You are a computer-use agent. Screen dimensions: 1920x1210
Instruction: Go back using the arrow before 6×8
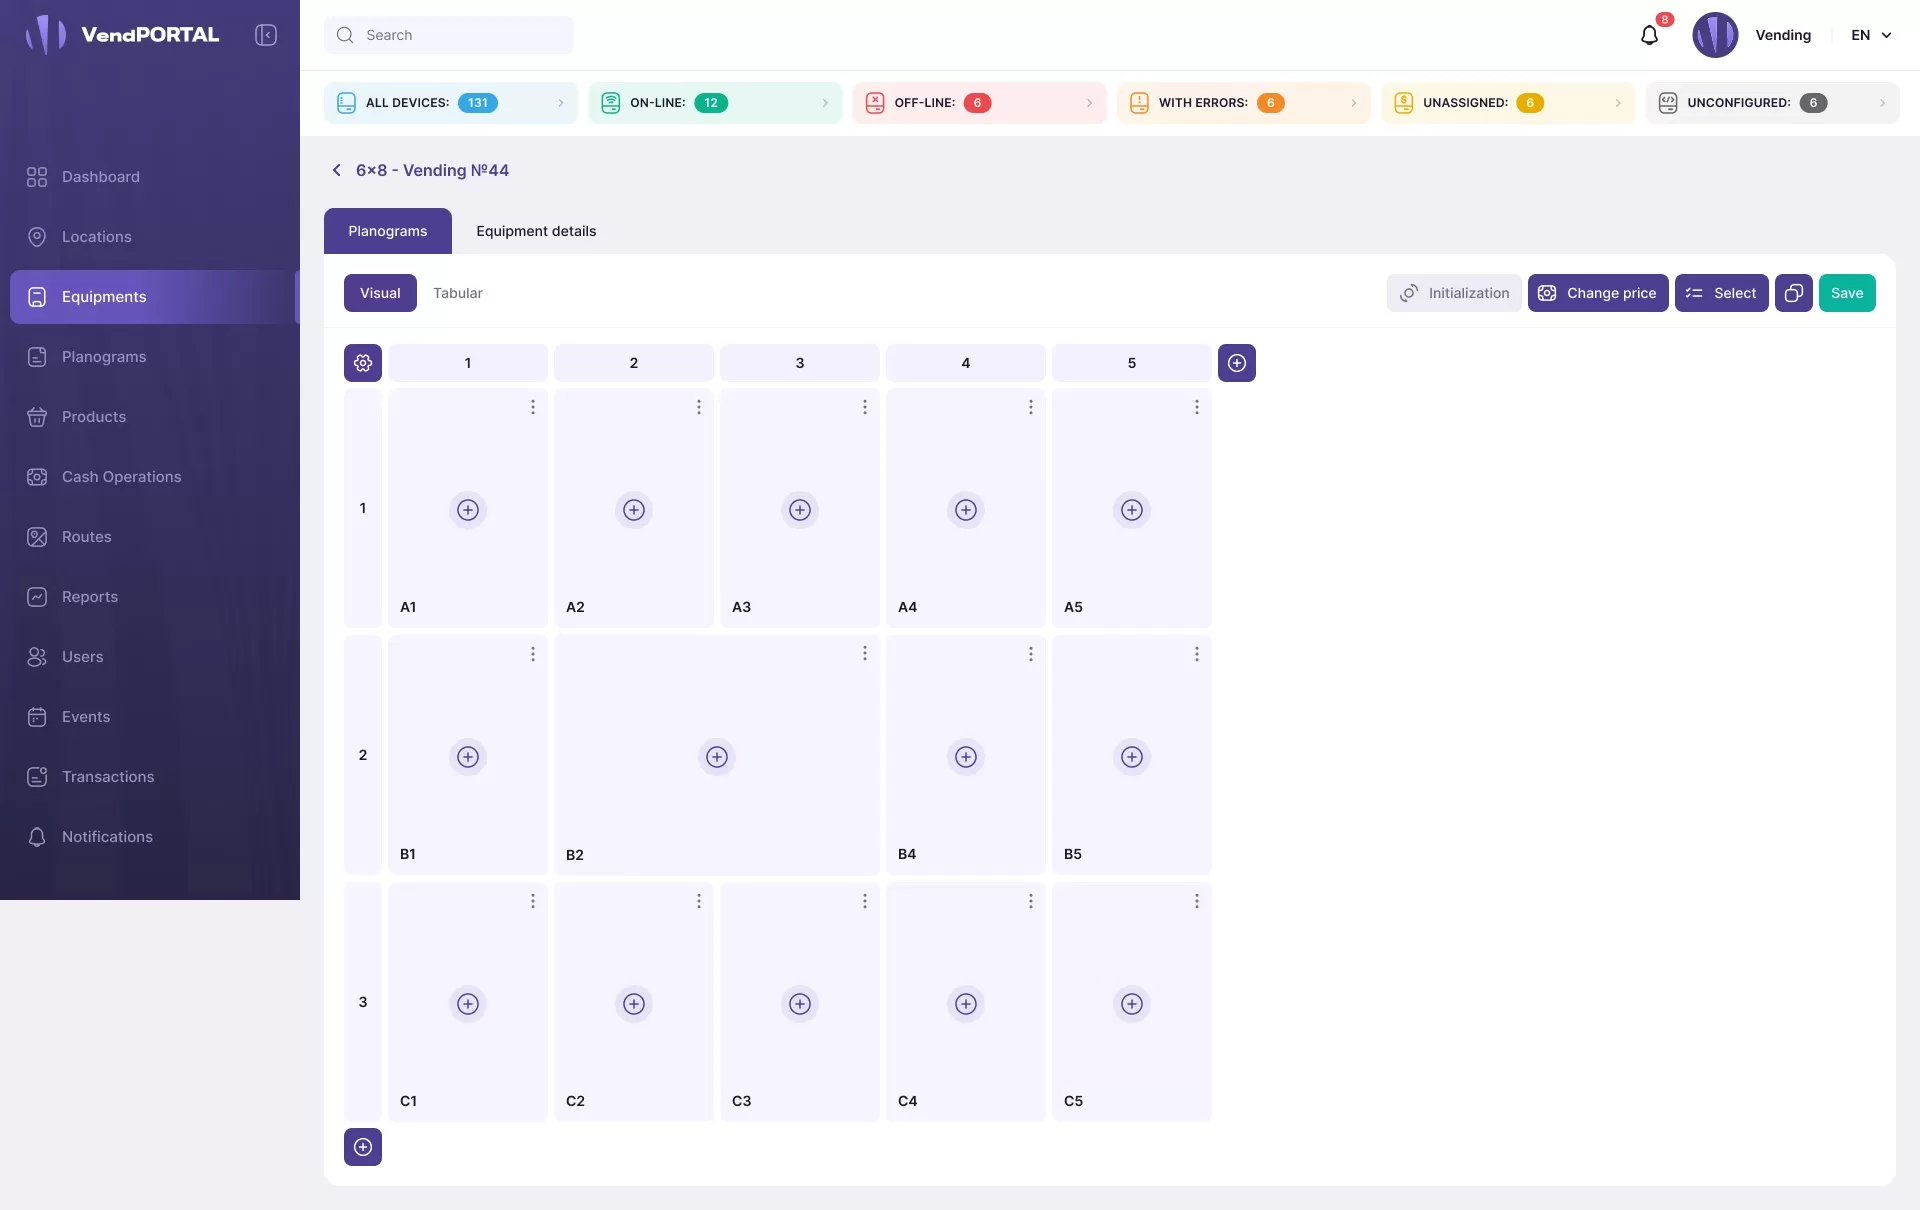pos(337,170)
